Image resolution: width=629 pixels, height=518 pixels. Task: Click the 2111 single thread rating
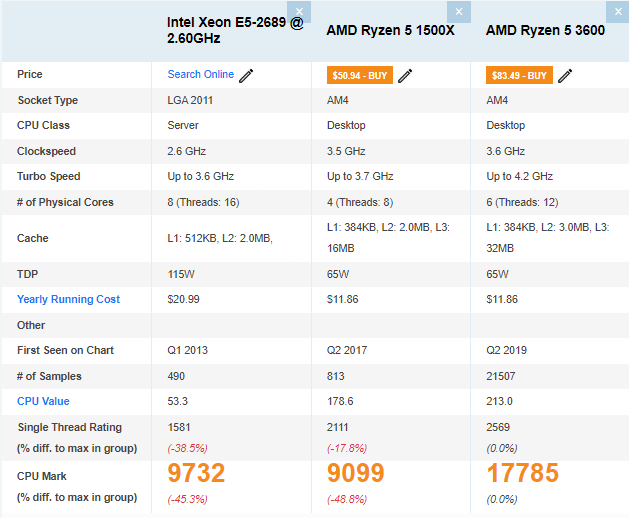[337, 427]
